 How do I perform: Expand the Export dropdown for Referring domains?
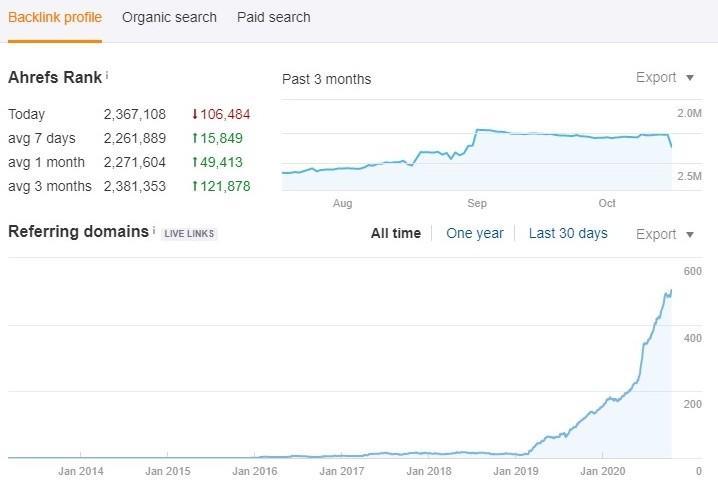[x=665, y=234]
